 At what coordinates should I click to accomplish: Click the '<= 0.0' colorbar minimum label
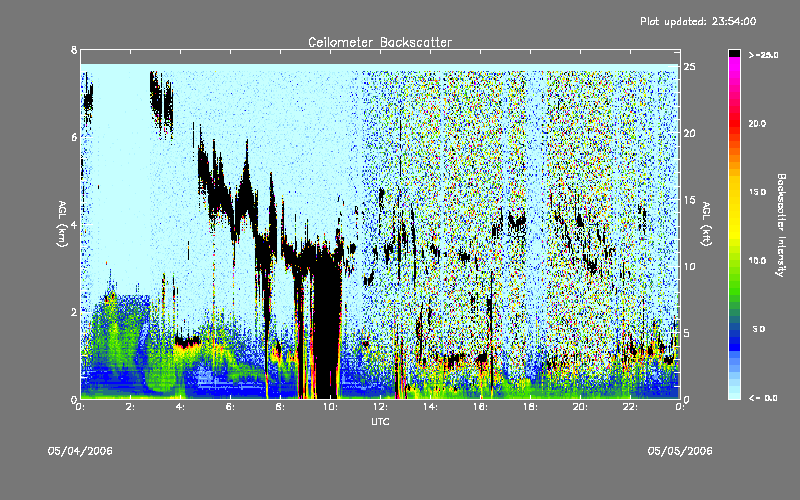tap(763, 398)
